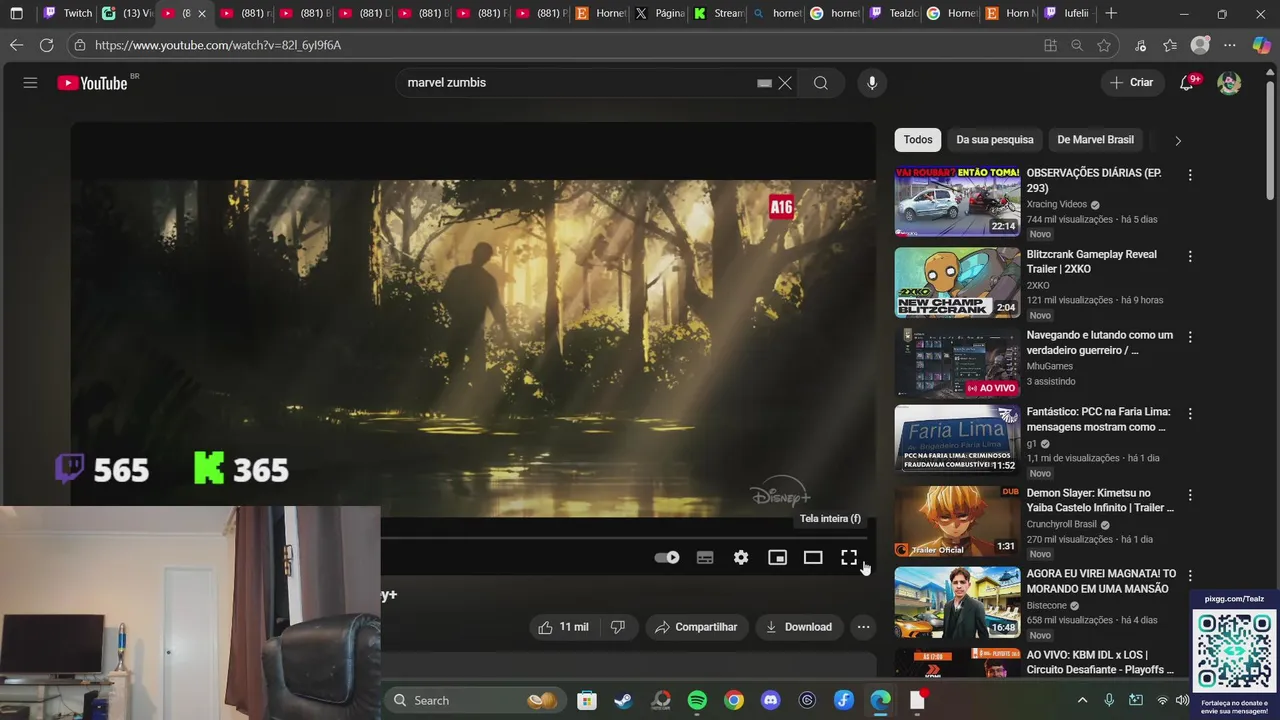The image size is (1280, 720).
Task: Open options for Fantástico PCC video
Action: click(x=1190, y=413)
